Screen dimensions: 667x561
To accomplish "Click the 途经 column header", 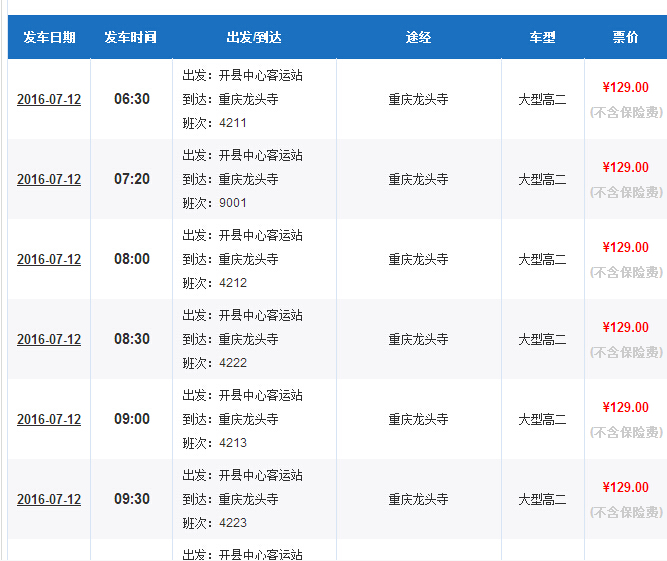I will [419, 37].
